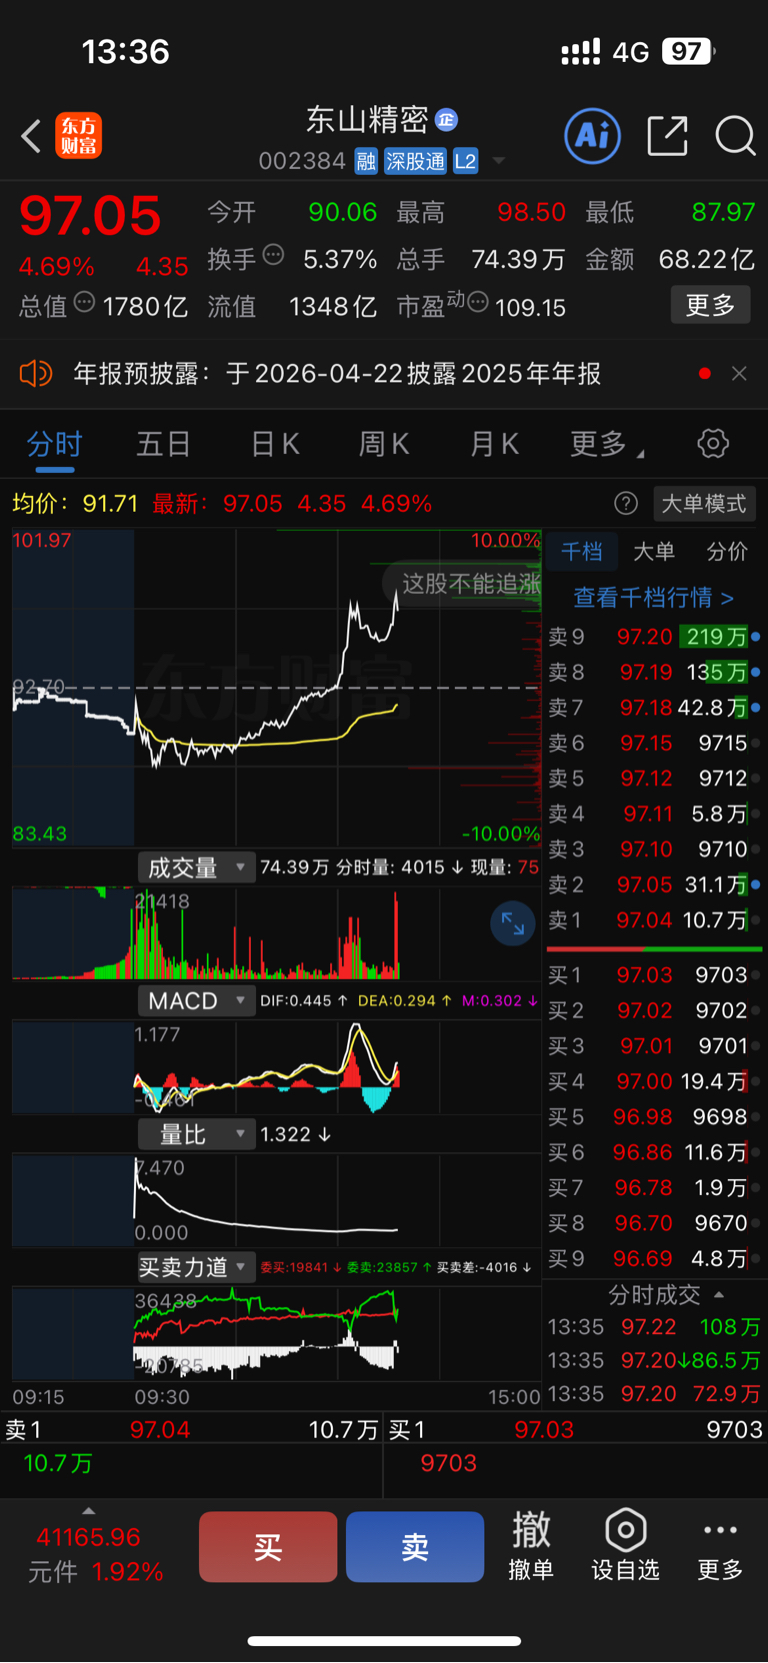Screen dimensions: 768x1663
Task: Tap the smiley icon next to 市盈
Action: pos(478,302)
